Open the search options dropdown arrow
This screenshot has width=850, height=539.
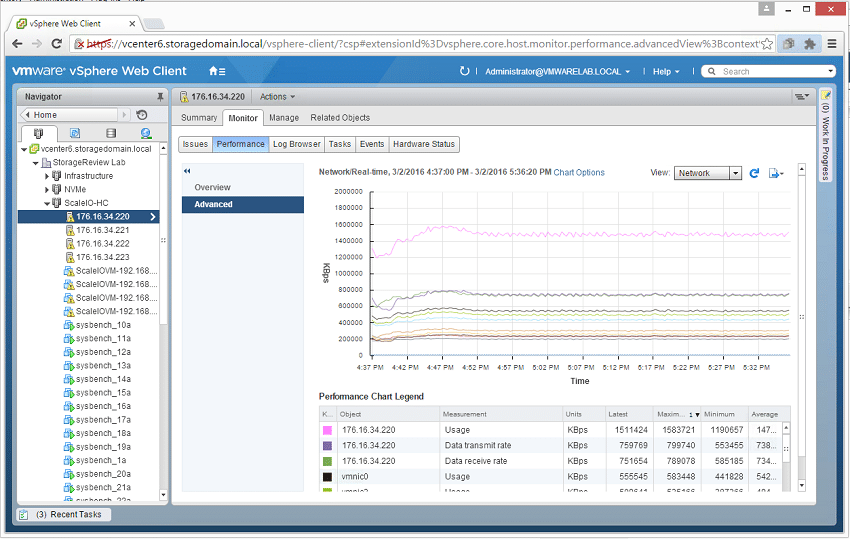click(830, 71)
